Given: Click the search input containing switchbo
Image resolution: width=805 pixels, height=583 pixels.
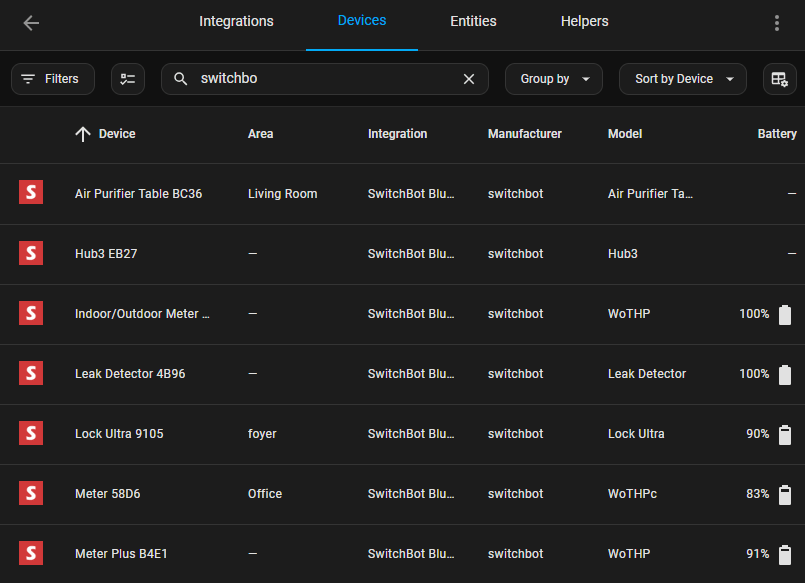Looking at the screenshot, I should [x=320, y=79].
